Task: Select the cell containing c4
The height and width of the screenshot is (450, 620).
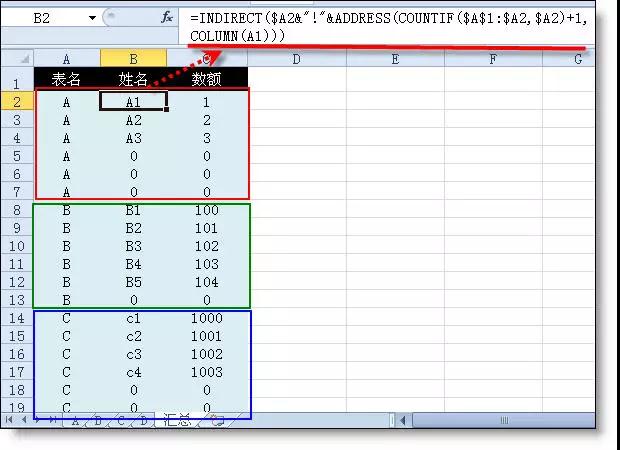Action: 133,372
